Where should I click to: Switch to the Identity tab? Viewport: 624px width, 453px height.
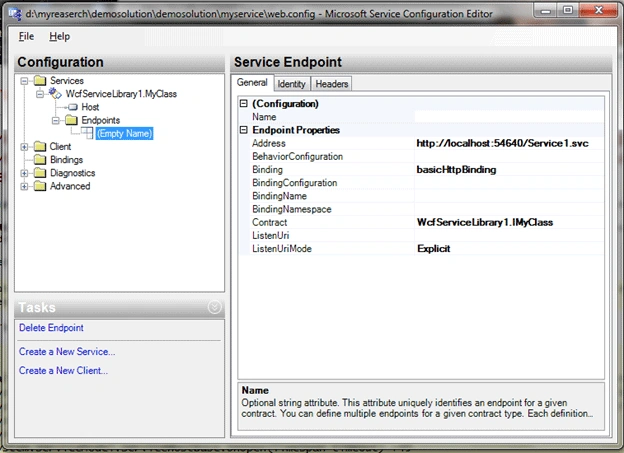coord(291,84)
